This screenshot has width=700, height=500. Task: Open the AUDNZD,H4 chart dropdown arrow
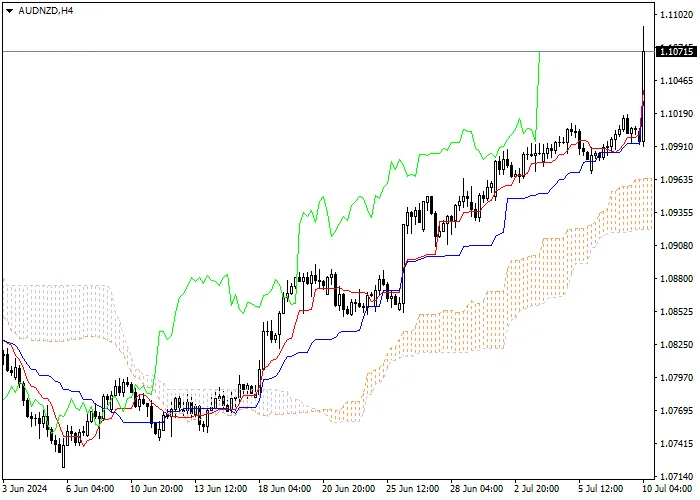click(x=9, y=11)
